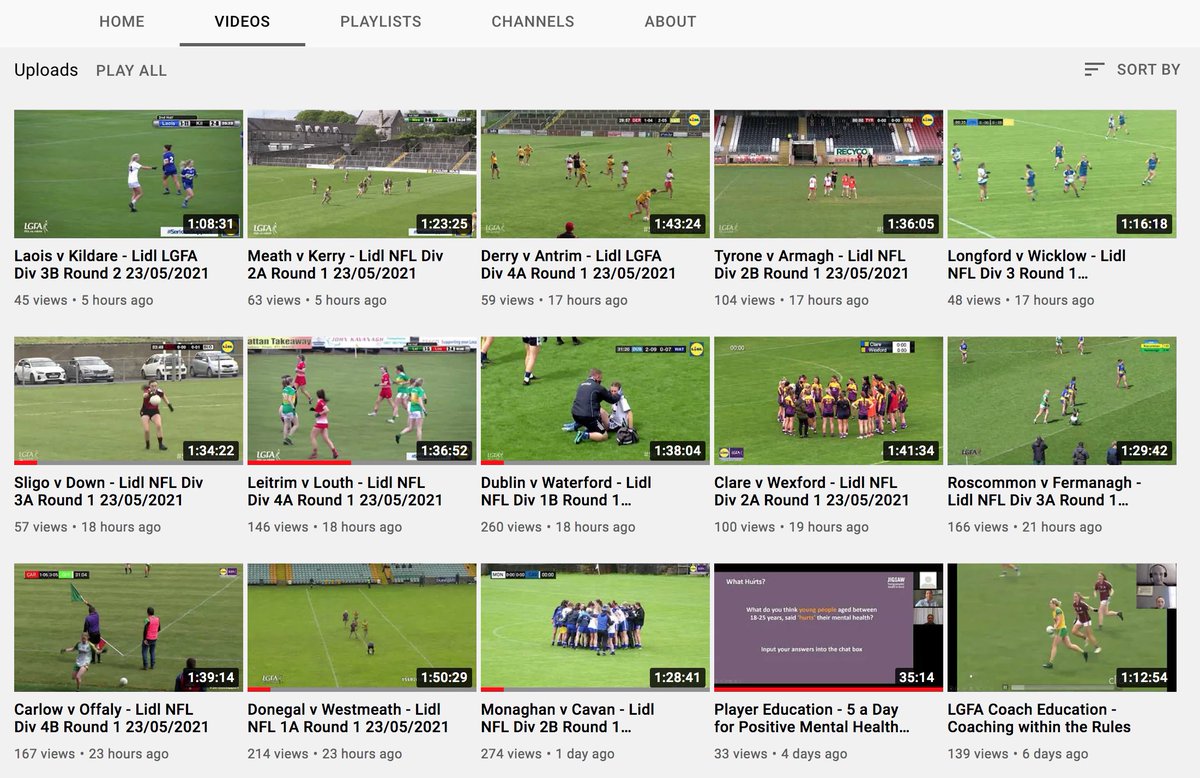Viewport: 1200px width, 778px height.
Task: Open Clare v Wexford video thumbnail
Action: [828, 401]
